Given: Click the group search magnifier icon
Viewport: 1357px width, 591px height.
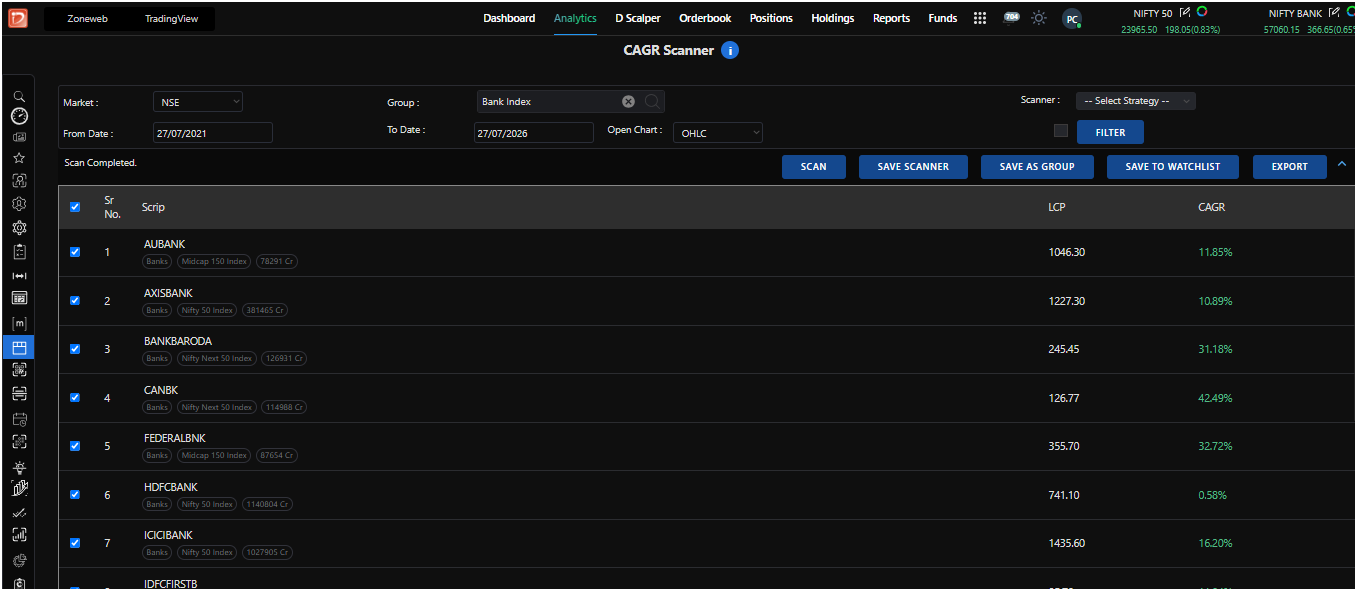Looking at the screenshot, I should [651, 101].
